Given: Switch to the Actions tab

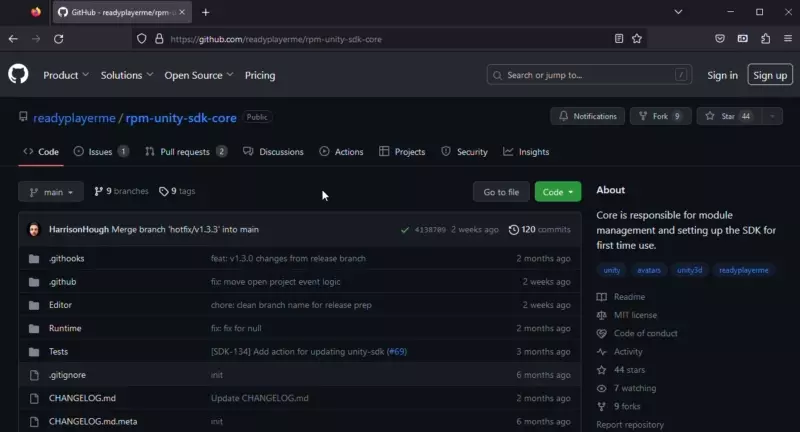Looking at the screenshot, I should [341, 151].
